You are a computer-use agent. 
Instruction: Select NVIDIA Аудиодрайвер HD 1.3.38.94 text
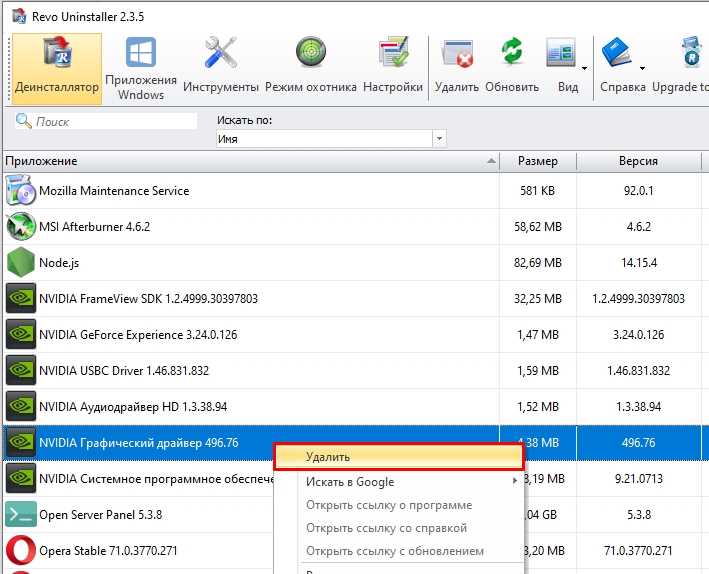coord(133,407)
